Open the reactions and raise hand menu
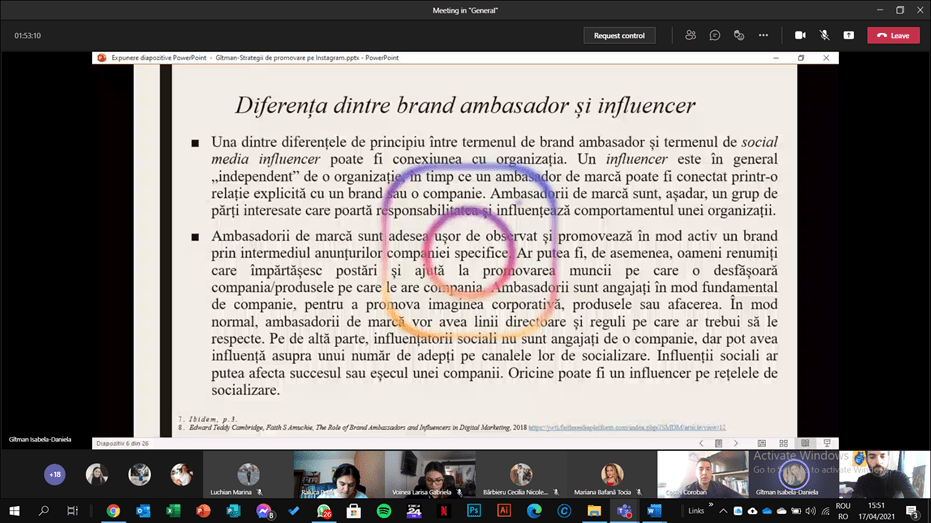Screen dimensions: 931x523 (x=739, y=35)
